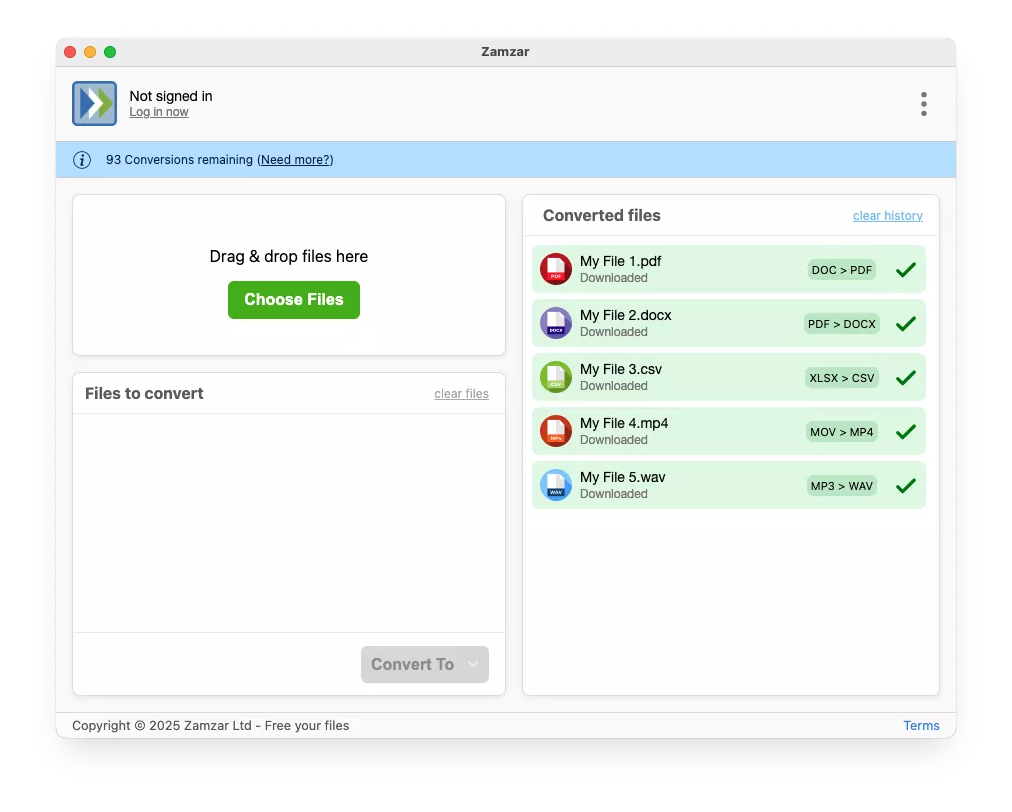Click the blue WAV file icon

(x=556, y=485)
